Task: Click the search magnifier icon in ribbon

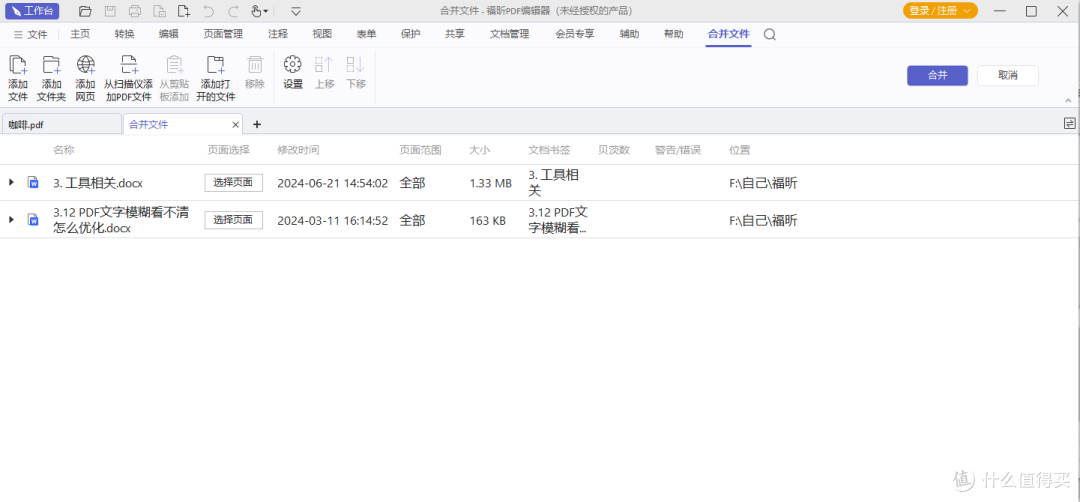Action: [770, 34]
